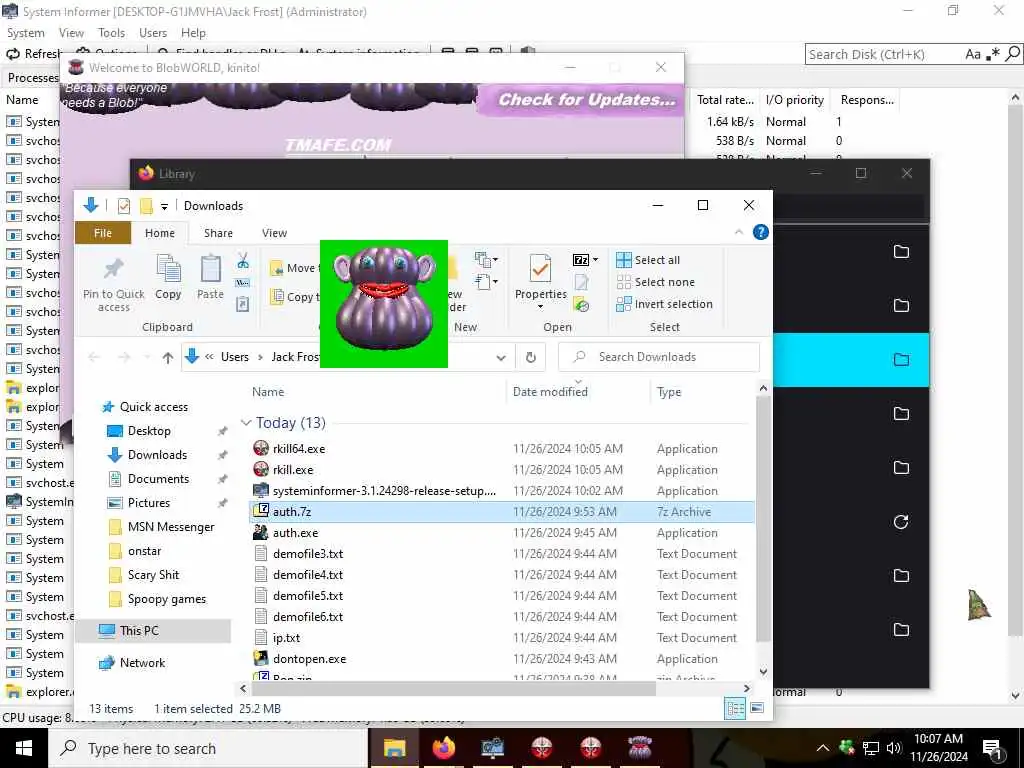Open Windows Start menu
The image size is (1024, 768).
(24, 748)
